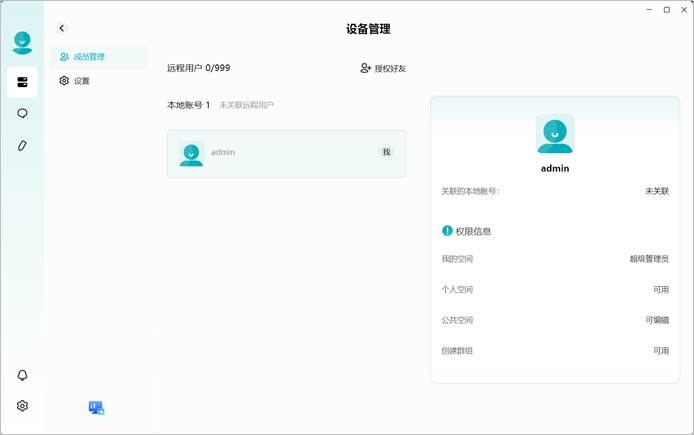Click the blue remote desktop icon
Viewport: 694px width, 435px height.
point(96,408)
